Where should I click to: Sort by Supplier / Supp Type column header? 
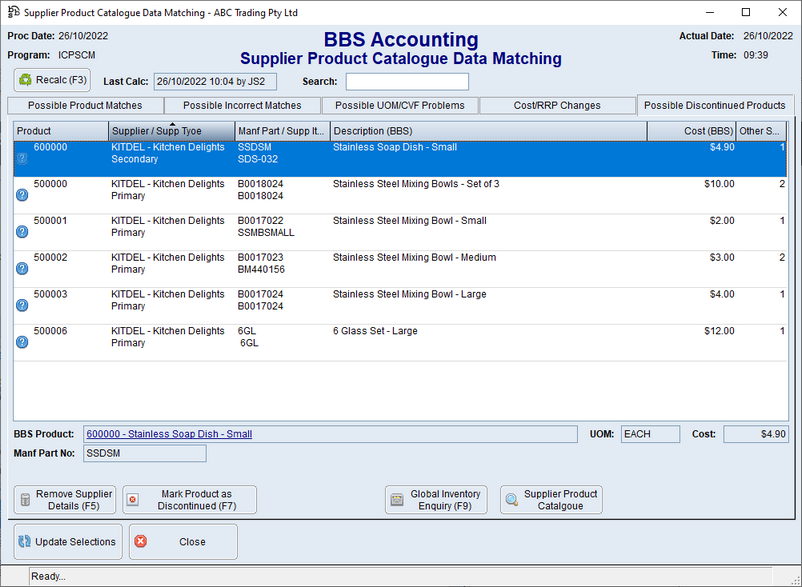pos(170,131)
